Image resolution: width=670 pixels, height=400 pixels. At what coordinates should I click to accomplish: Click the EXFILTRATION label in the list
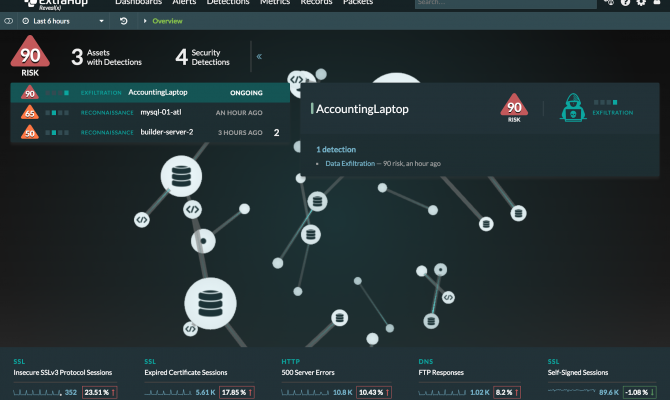[x=101, y=93]
